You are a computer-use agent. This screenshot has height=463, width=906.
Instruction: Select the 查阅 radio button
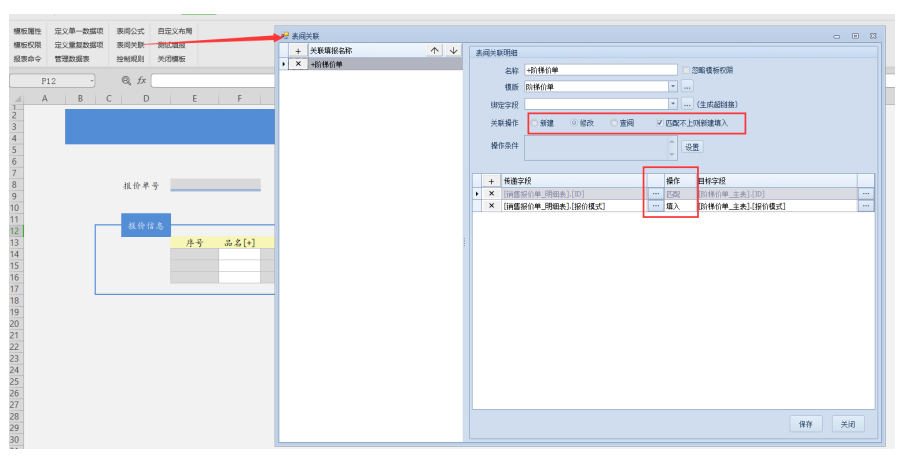click(613, 123)
